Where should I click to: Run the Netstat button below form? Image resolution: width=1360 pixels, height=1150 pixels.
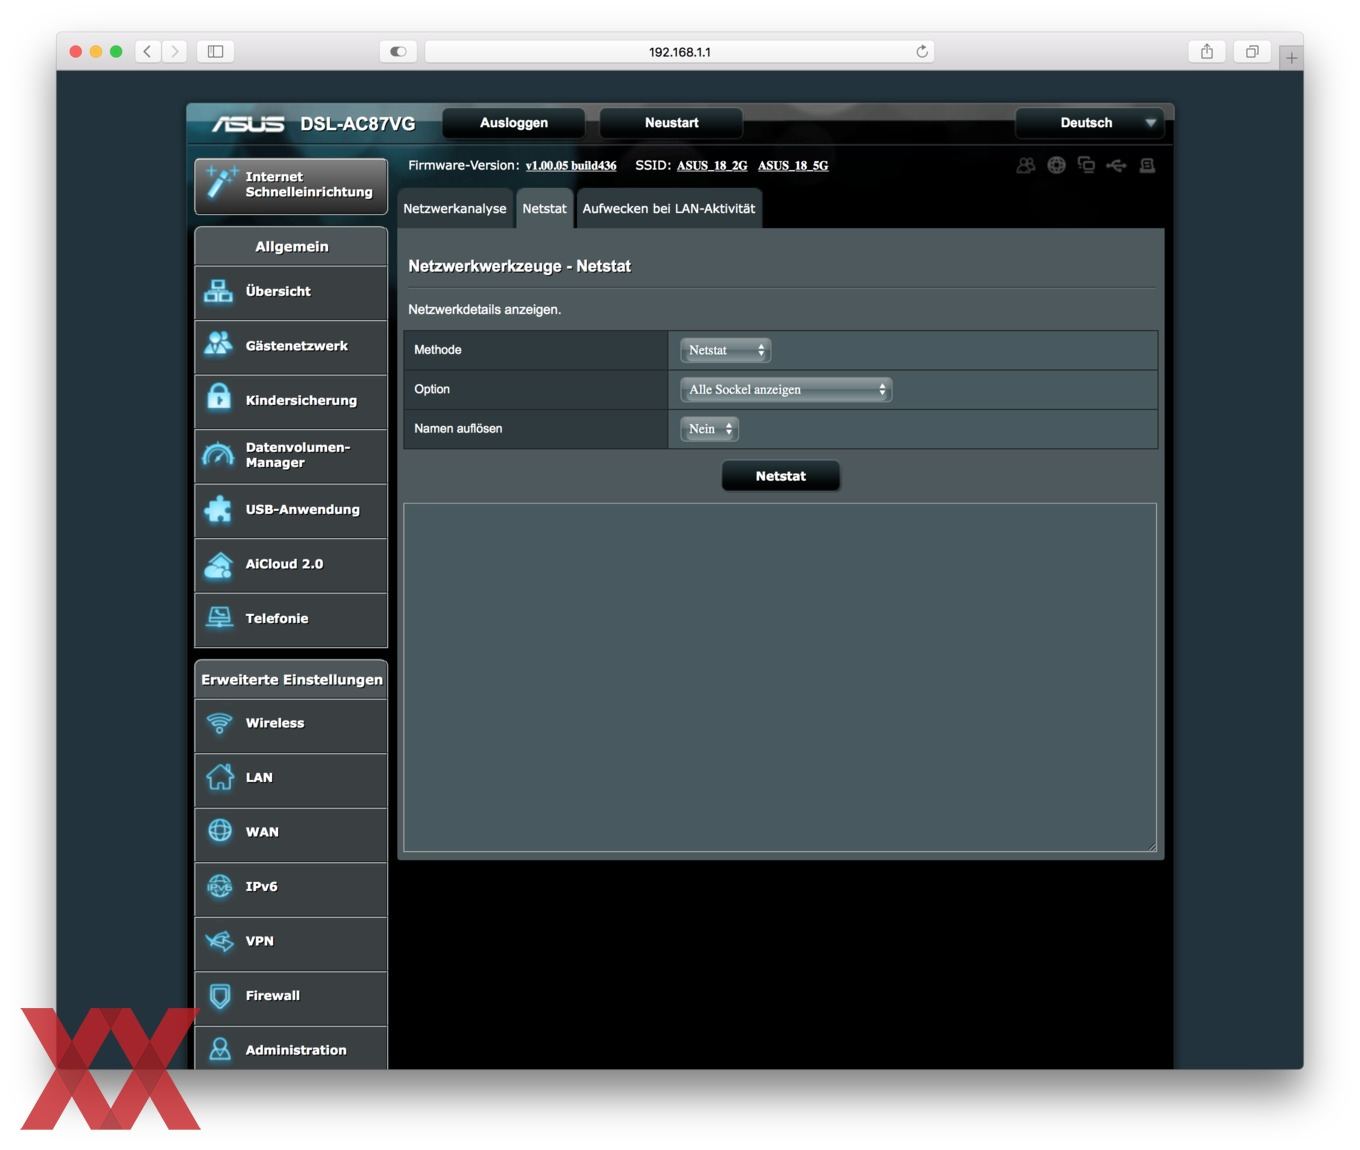click(780, 476)
